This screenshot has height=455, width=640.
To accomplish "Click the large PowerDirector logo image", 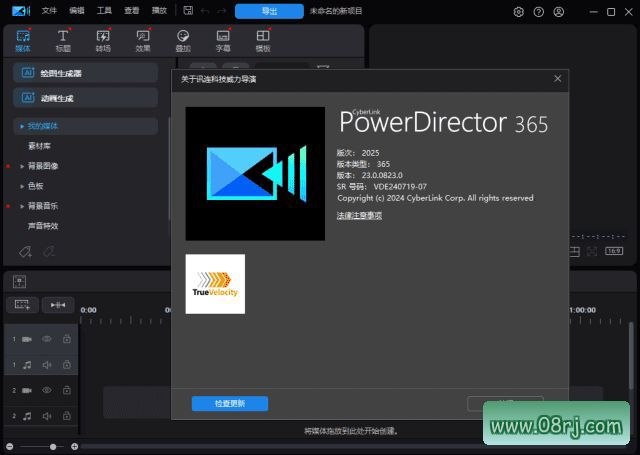I will [255, 174].
